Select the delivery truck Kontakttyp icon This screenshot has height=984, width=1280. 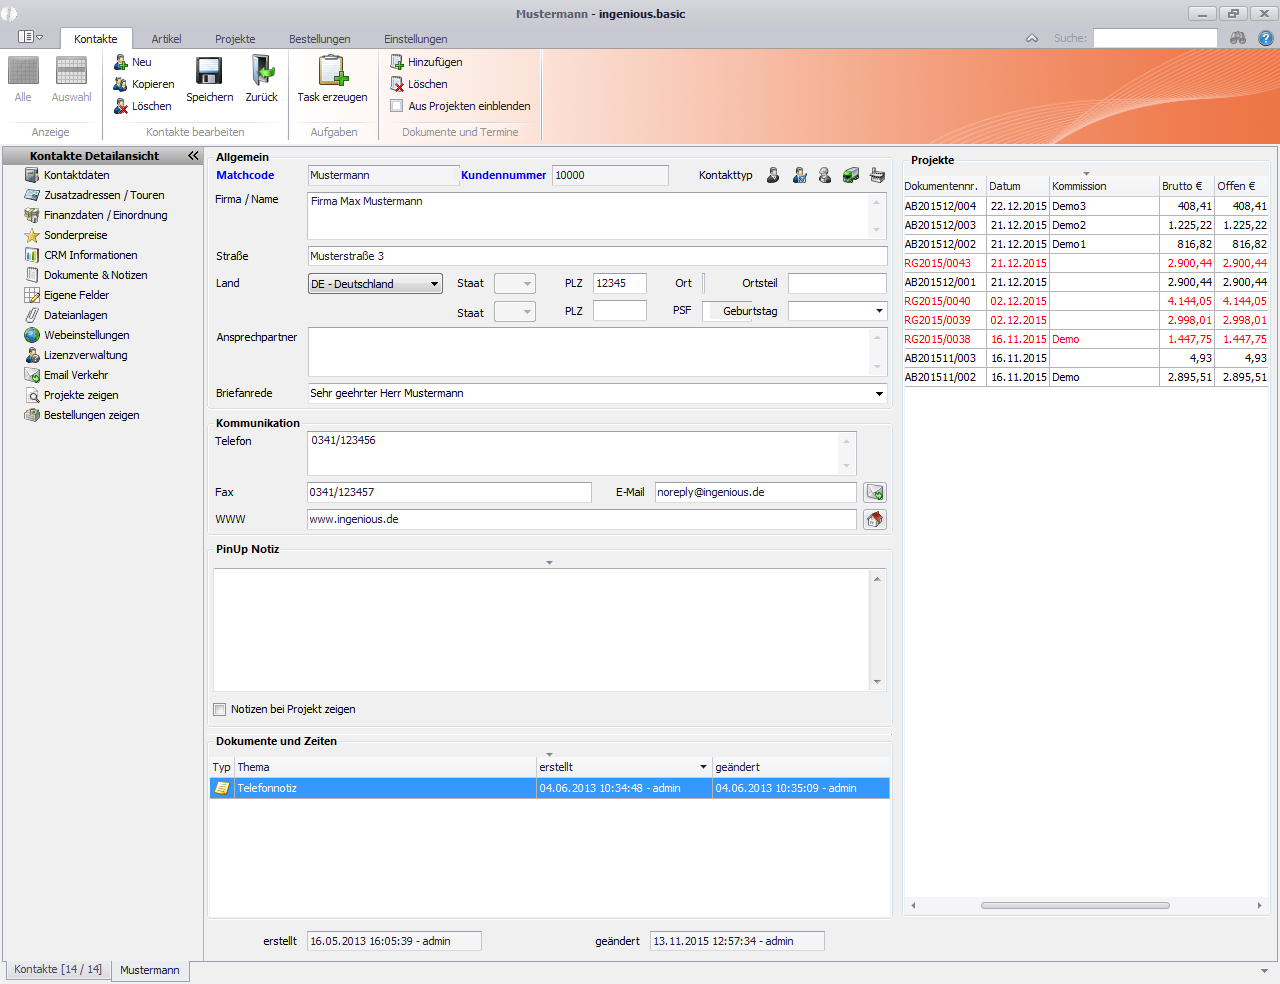pyautogui.click(x=851, y=175)
